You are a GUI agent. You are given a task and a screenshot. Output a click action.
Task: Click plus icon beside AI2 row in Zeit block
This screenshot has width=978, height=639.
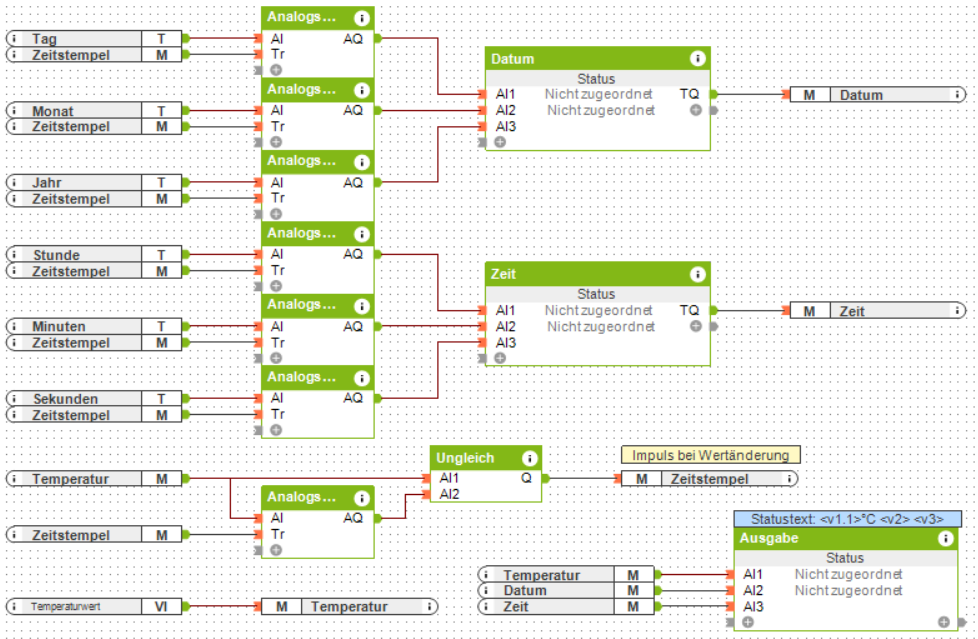(x=695, y=326)
